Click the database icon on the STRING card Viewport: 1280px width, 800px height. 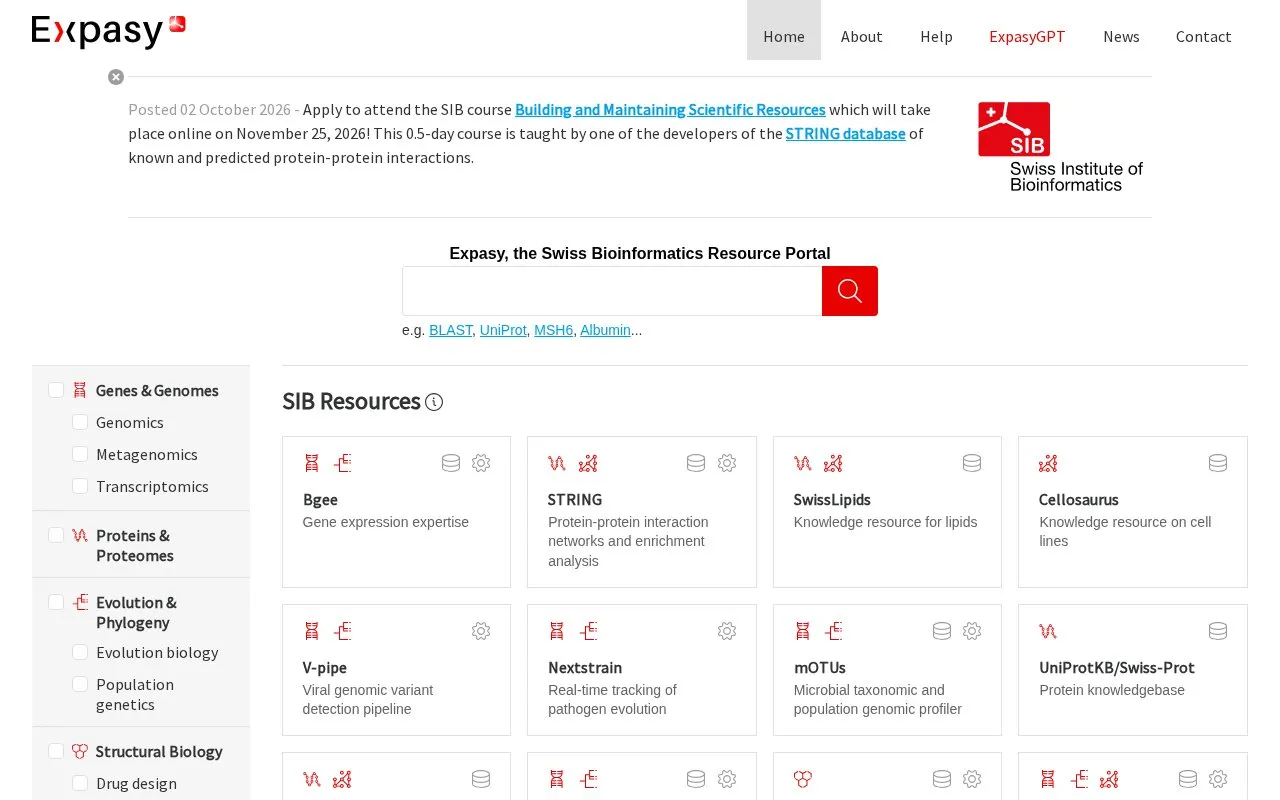point(696,463)
